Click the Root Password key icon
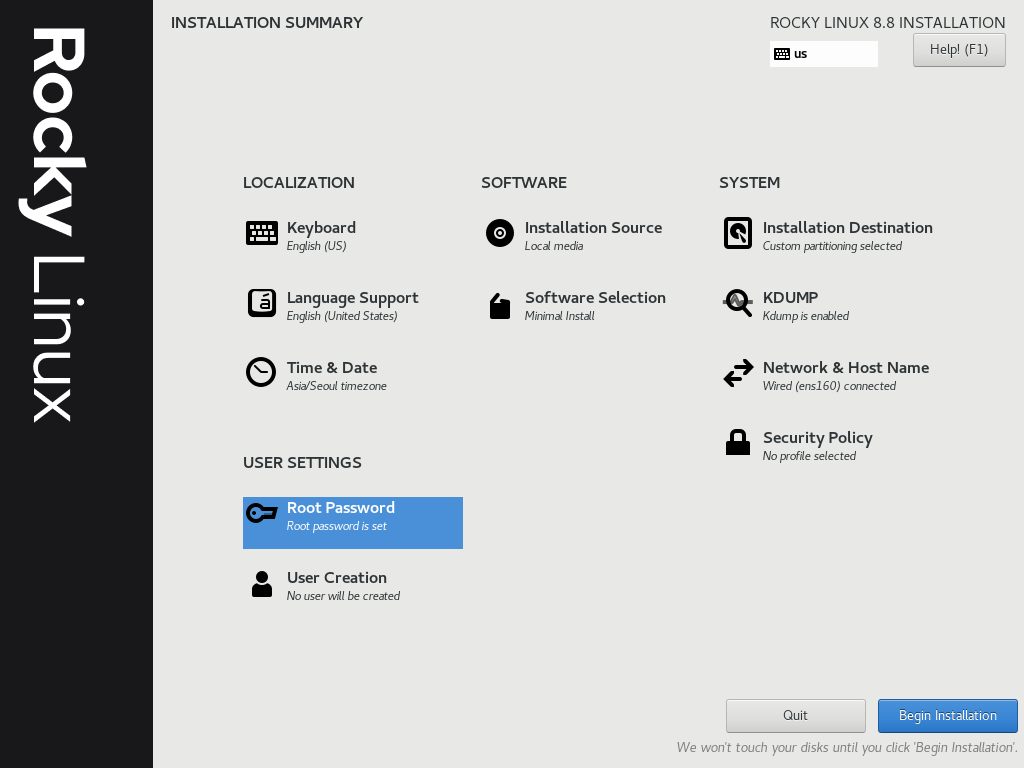Image resolution: width=1024 pixels, height=768 pixels. coord(262,513)
